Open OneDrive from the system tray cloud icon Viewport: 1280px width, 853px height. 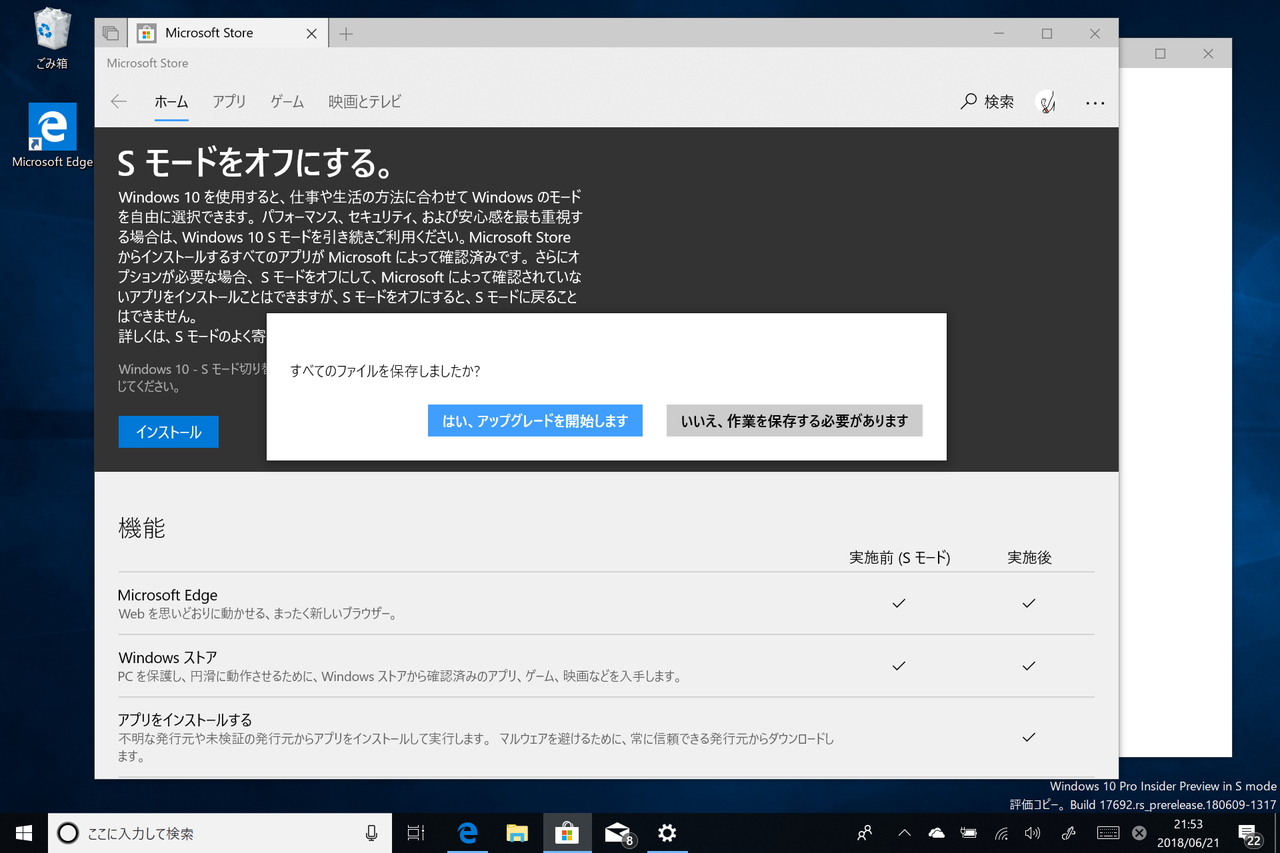(936, 832)
